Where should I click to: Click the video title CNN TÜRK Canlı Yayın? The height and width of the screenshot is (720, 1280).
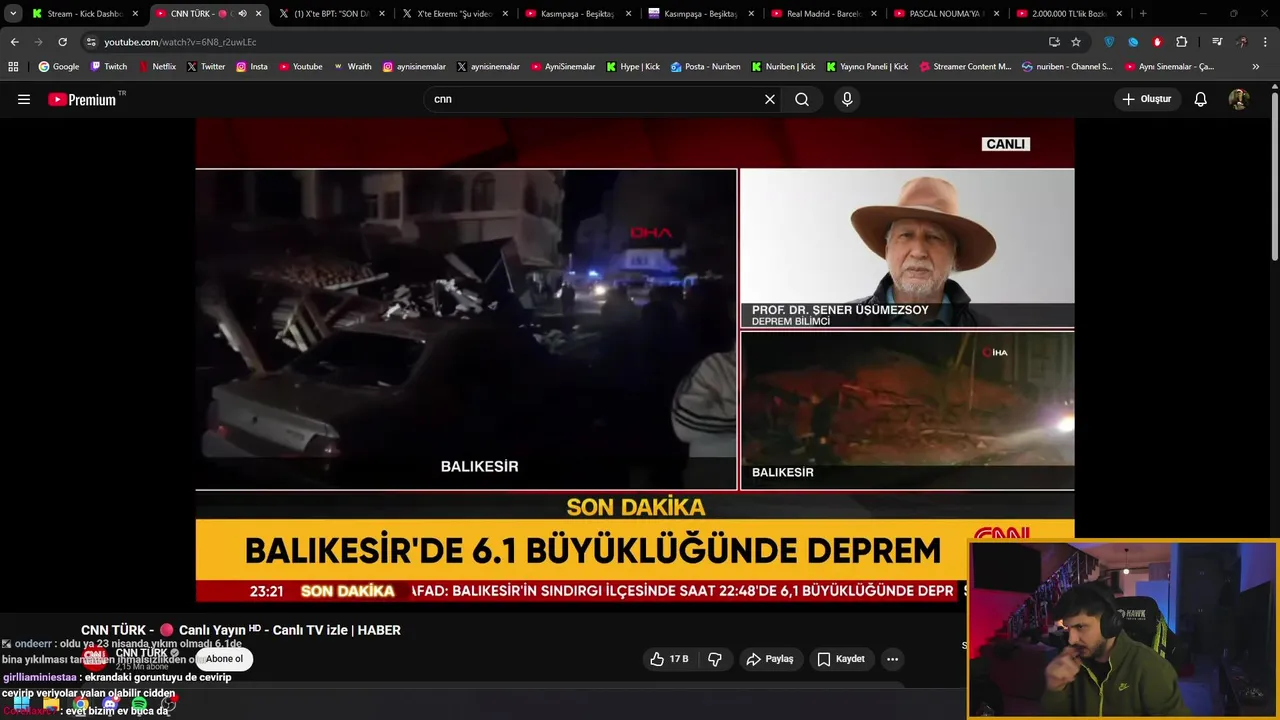[241, 630]
